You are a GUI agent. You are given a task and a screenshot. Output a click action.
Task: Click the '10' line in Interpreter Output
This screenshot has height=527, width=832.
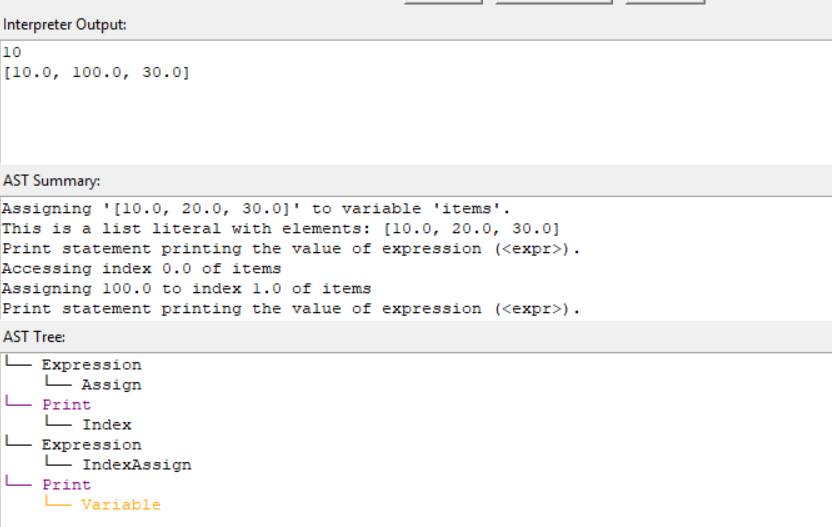click(12, 52)
